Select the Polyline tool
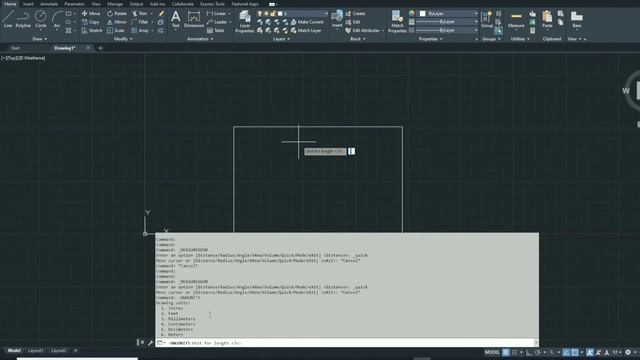This screenshot has height=360, width=640. point(23,19)
